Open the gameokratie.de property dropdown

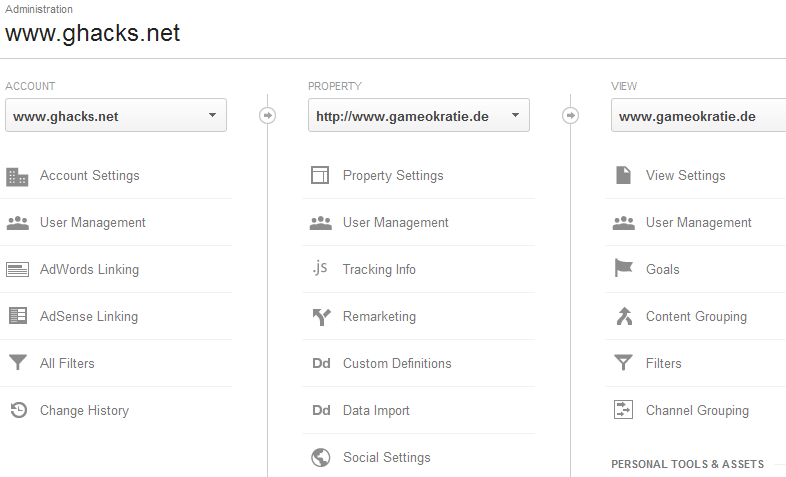click(418, 116)
